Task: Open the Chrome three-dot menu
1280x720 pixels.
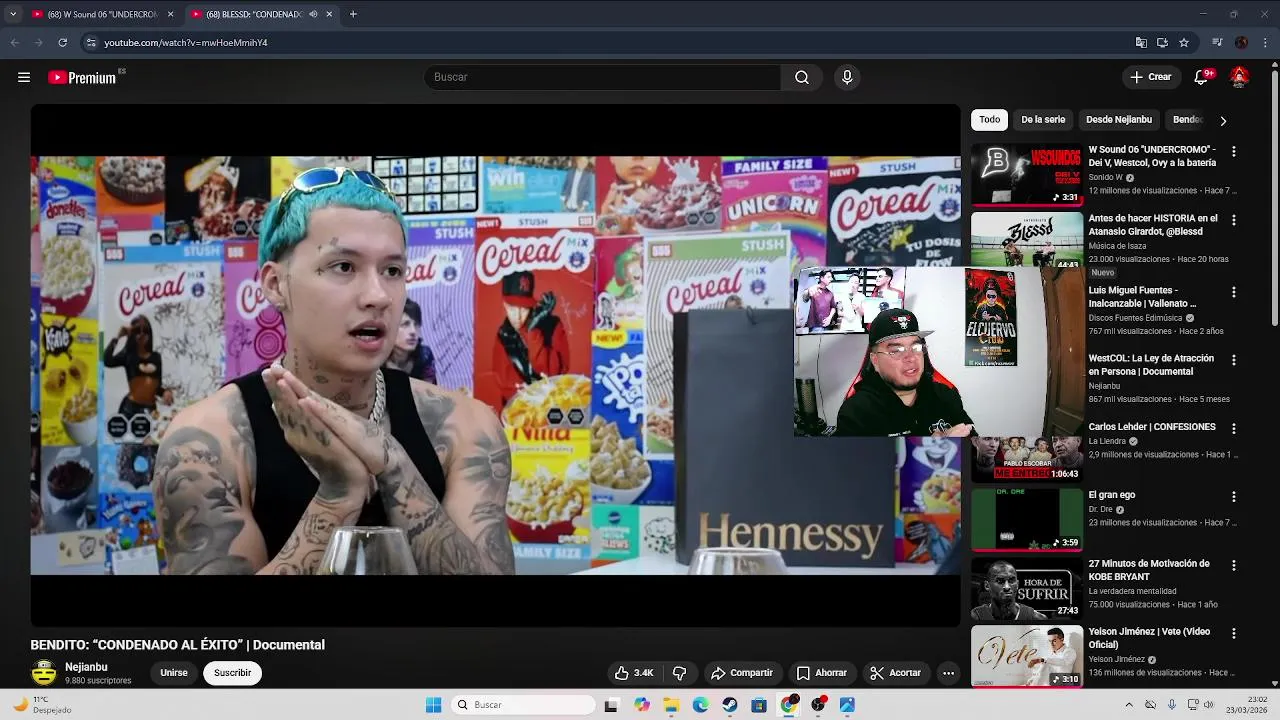Action: (x=1266, y=43)
